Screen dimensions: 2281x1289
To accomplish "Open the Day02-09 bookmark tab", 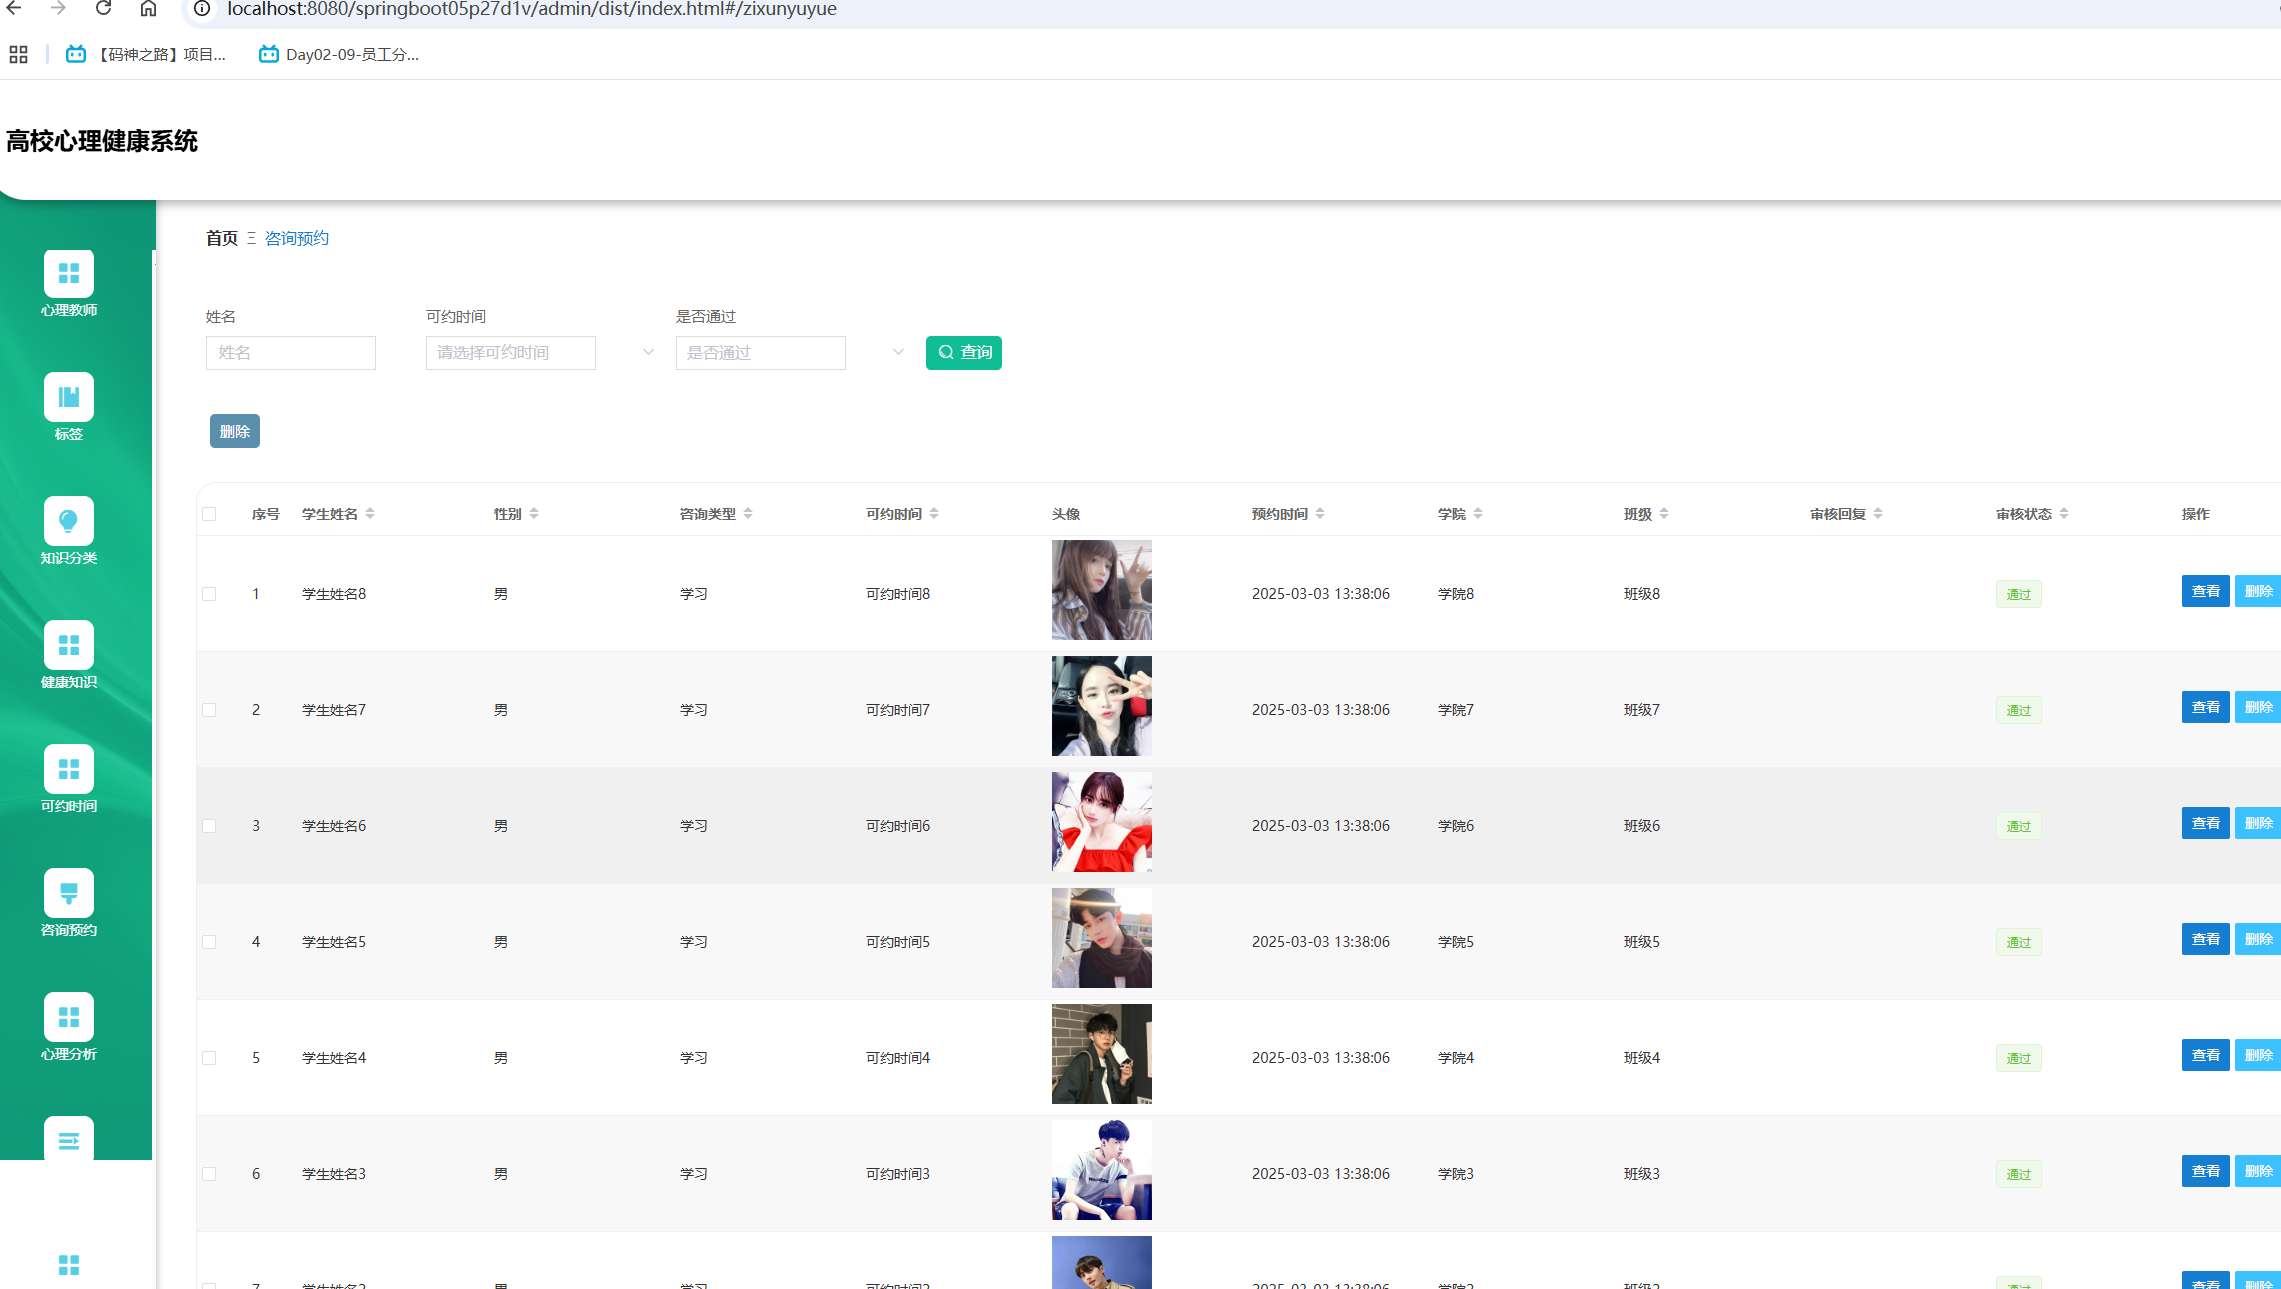I will click(x=338, y=54).
